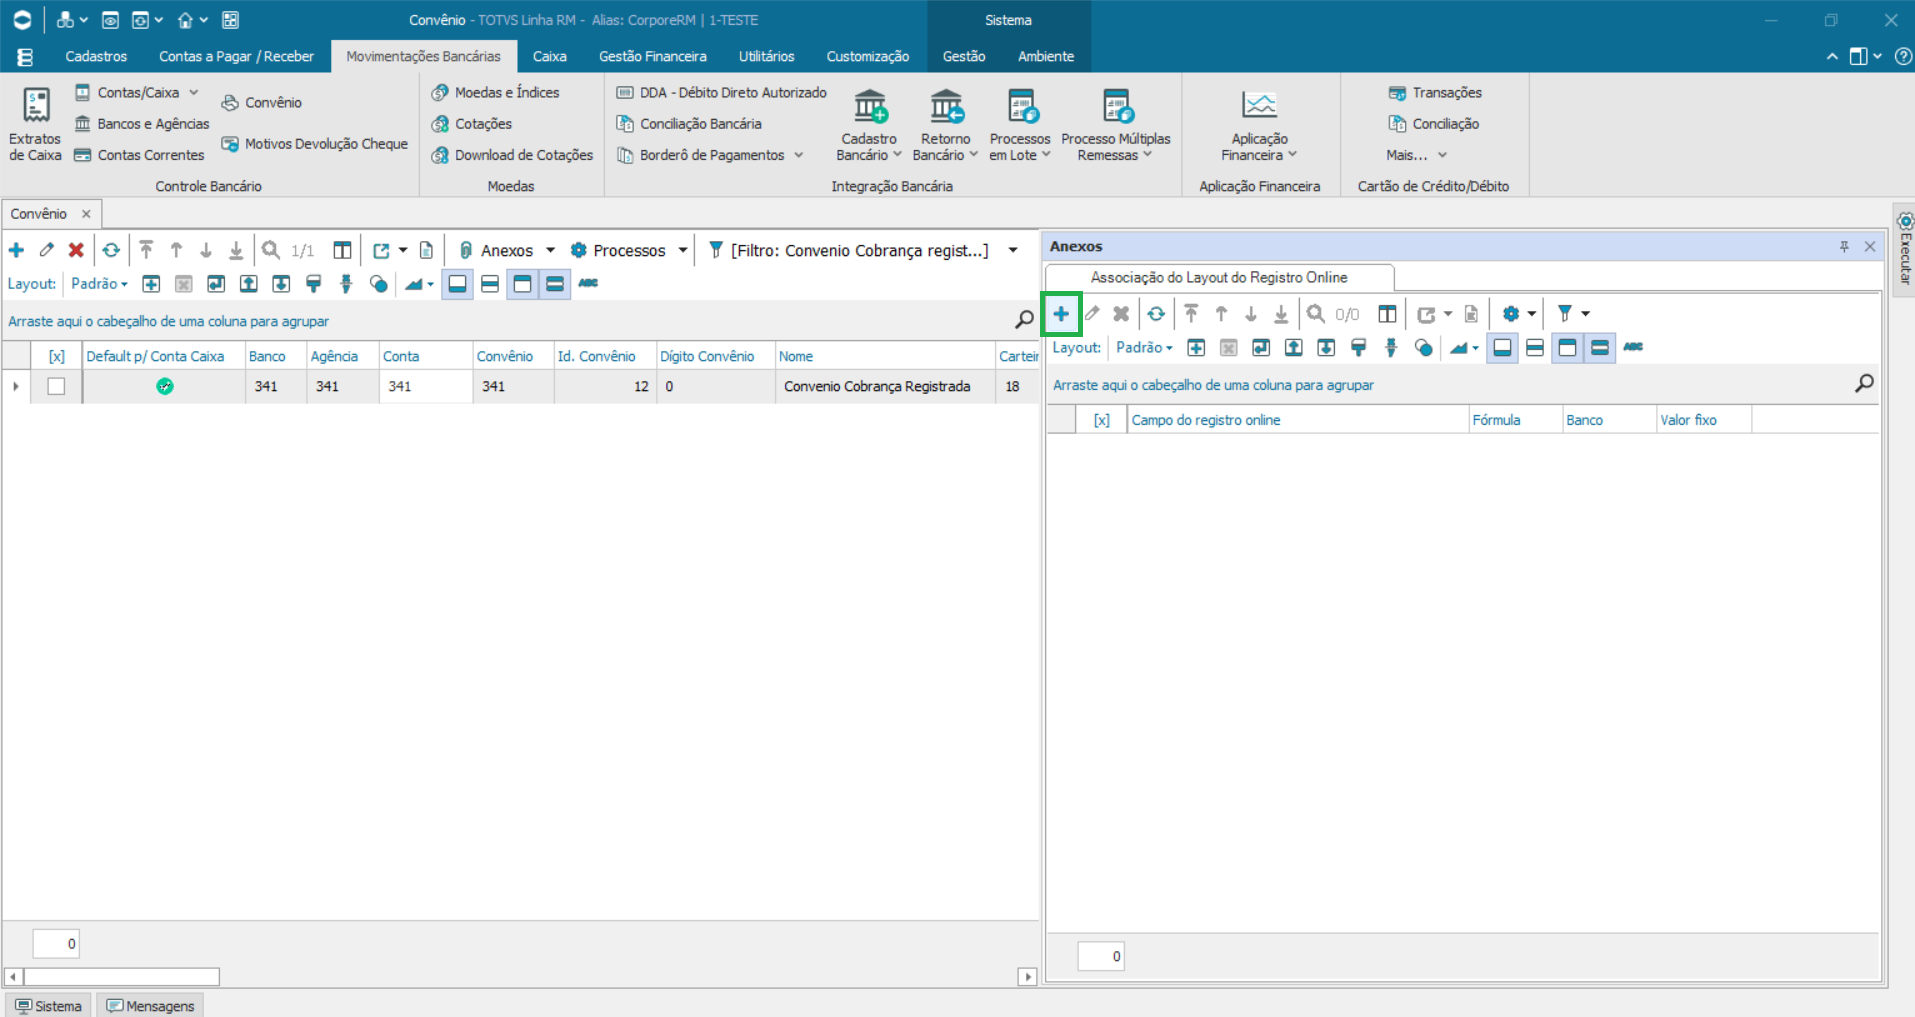This screenshot has height=1017, width=1915.
Task: Switch to Contas a Pagar / Receber tab
Action: tap(236, 57)
